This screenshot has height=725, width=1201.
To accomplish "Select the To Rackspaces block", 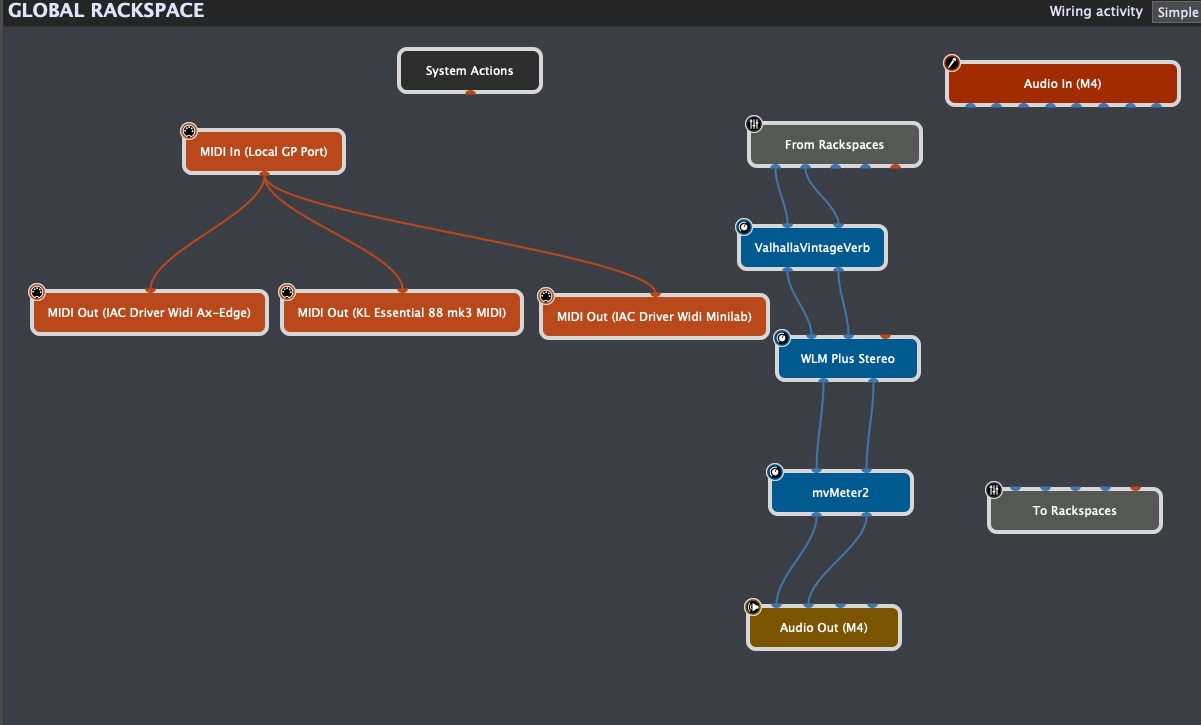I will click(x=1075, y=511).
